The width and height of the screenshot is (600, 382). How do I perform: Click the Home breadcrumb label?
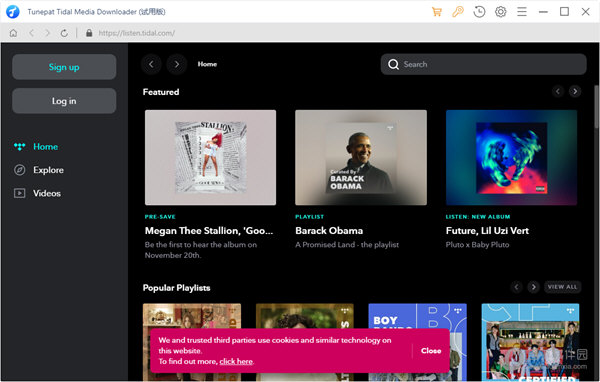click(207, 64)
